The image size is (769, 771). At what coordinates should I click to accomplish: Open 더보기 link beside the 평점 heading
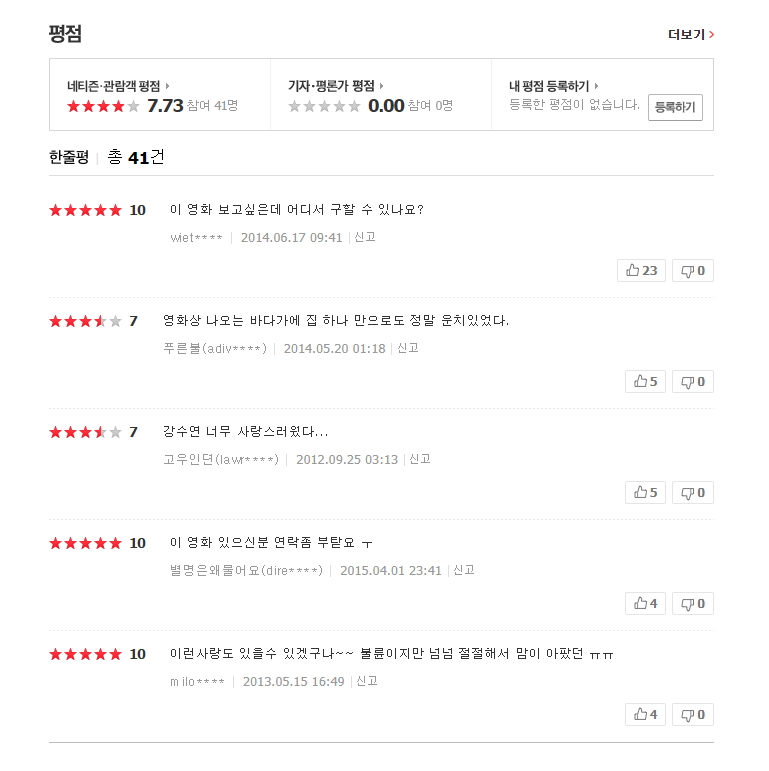click(x=691, y=35)
